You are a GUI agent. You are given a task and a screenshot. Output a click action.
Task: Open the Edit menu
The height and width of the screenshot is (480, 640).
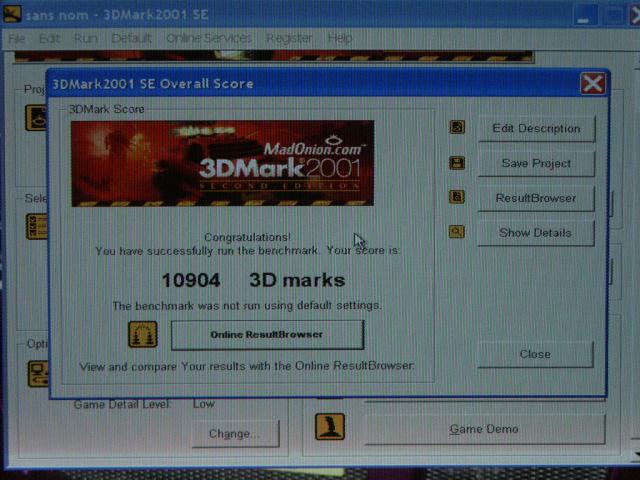(49, 38)
